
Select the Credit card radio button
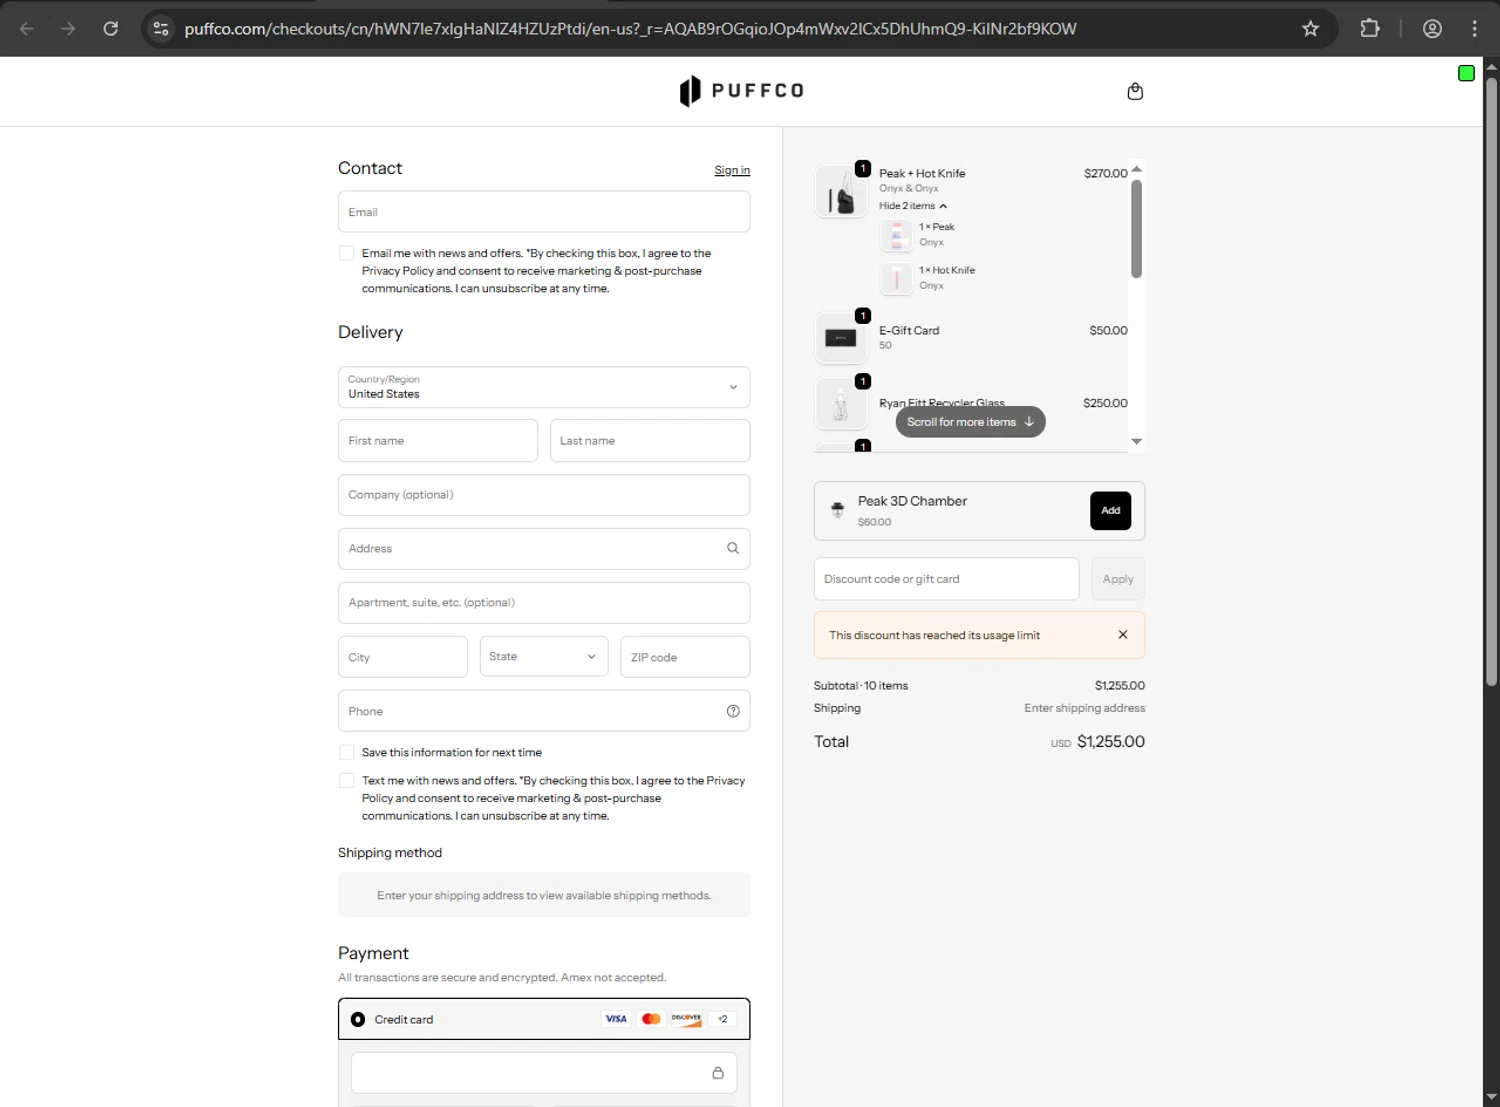[x=358, y=1019]
